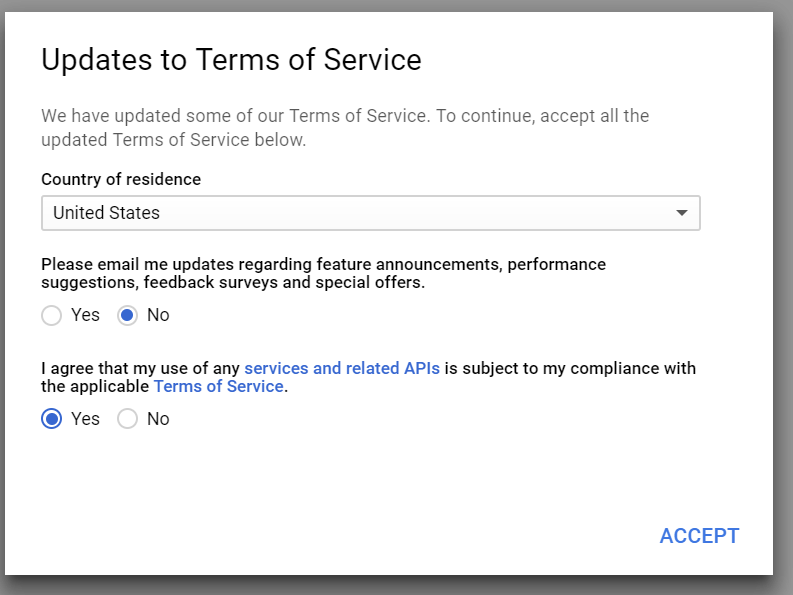Viewport: 793px width, 595px height.
Task: Click the arrow on the country selector
Action: pyautogui.click(x=681, y=213)
